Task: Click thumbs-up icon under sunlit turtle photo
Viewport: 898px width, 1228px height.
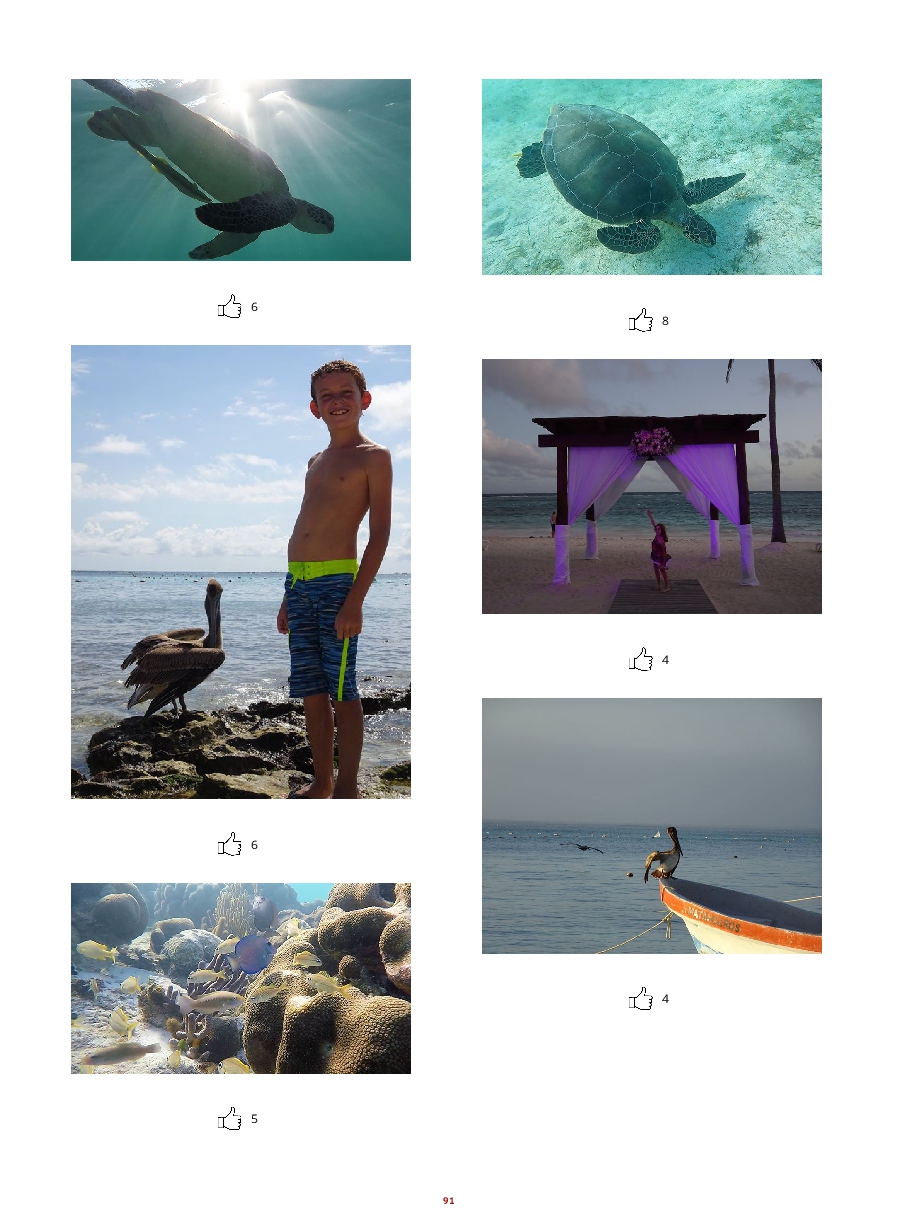Action: tap(230, 307)
